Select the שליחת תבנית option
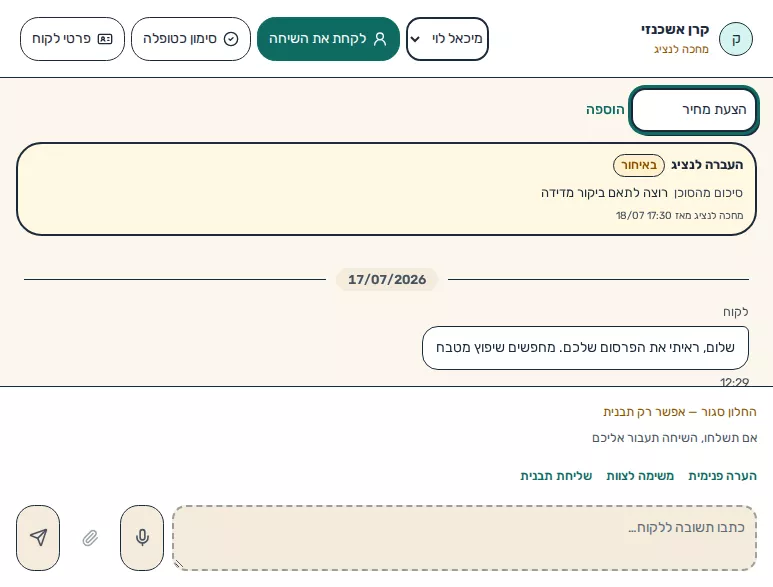 pos(556,476)
